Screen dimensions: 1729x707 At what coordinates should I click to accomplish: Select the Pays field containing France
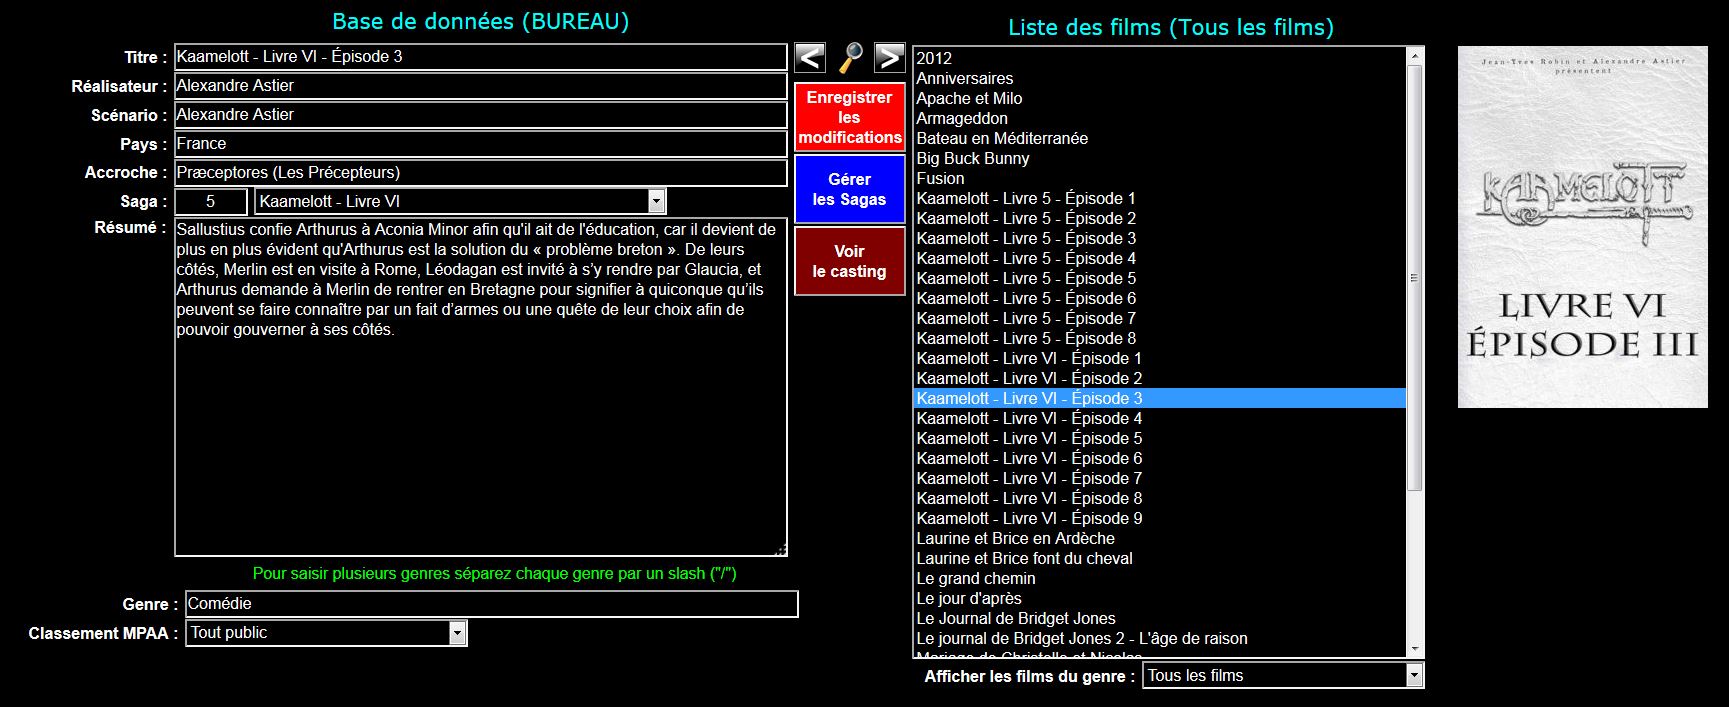480,144
